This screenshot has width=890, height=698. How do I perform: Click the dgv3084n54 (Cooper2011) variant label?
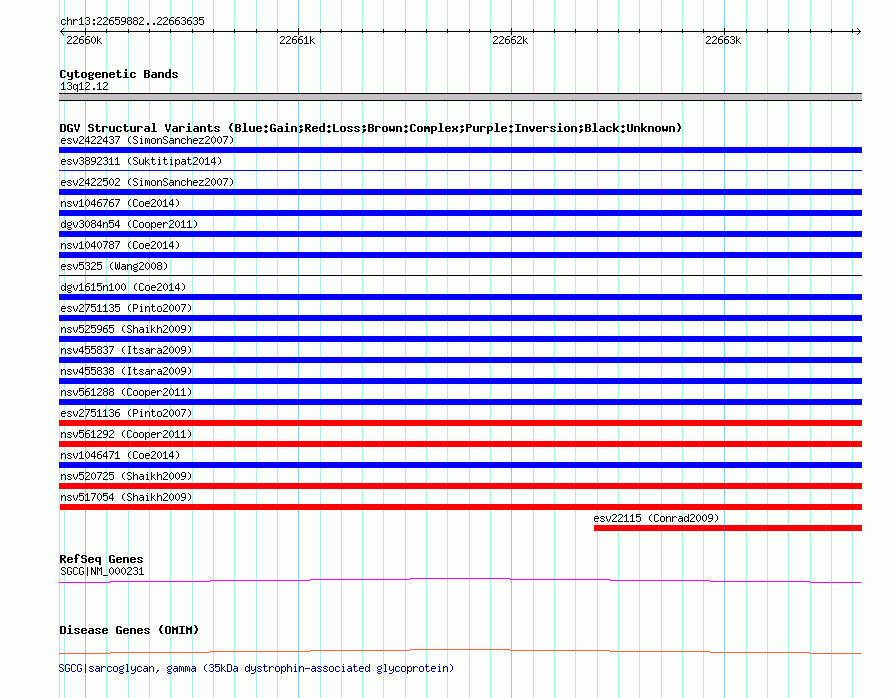tap(128, 224)
